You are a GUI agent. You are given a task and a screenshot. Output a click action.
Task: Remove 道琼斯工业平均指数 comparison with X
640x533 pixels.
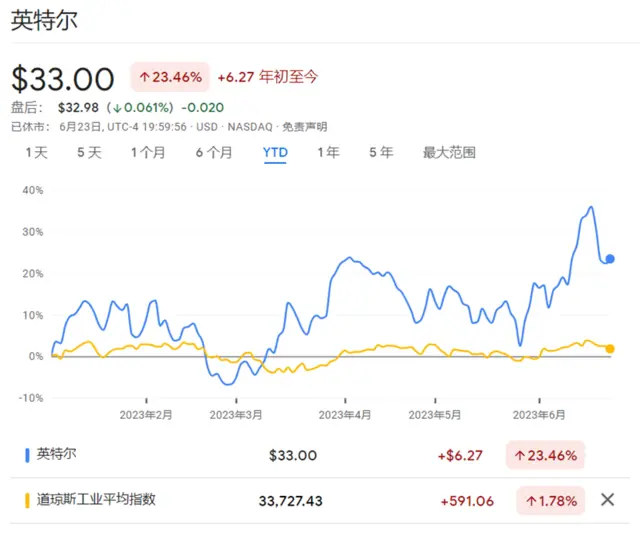tap(607, 500)
